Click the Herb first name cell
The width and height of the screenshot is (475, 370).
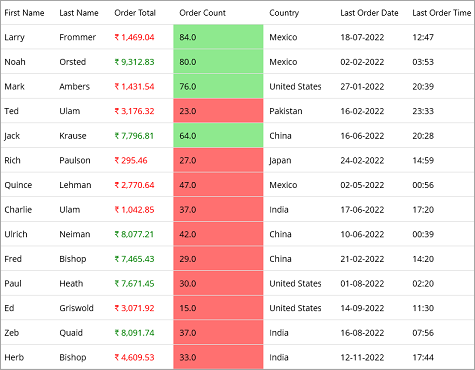[14, 357]
